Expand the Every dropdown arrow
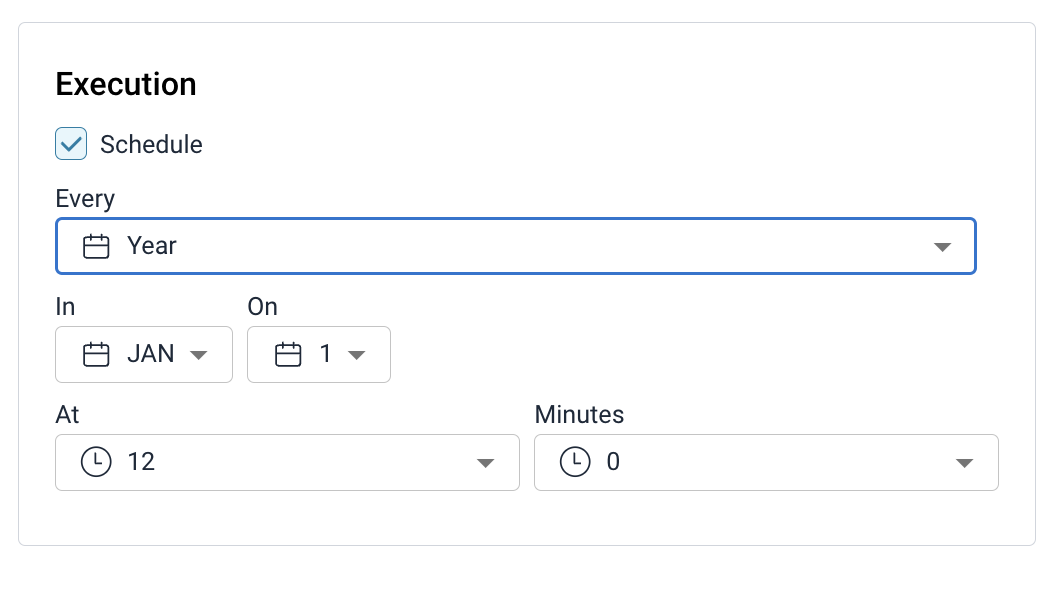The height and width of the screenshot is (604, 1042). 942,247
